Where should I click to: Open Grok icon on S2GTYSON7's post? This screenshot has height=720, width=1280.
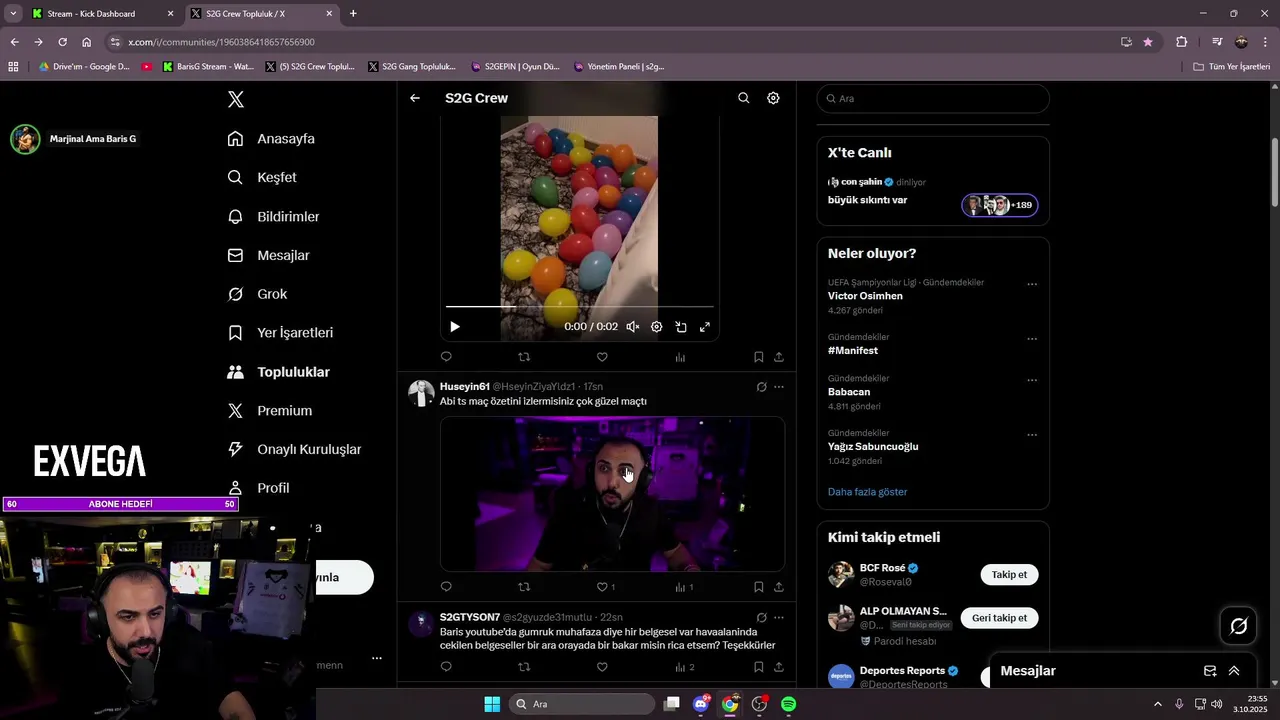point(761,617)
